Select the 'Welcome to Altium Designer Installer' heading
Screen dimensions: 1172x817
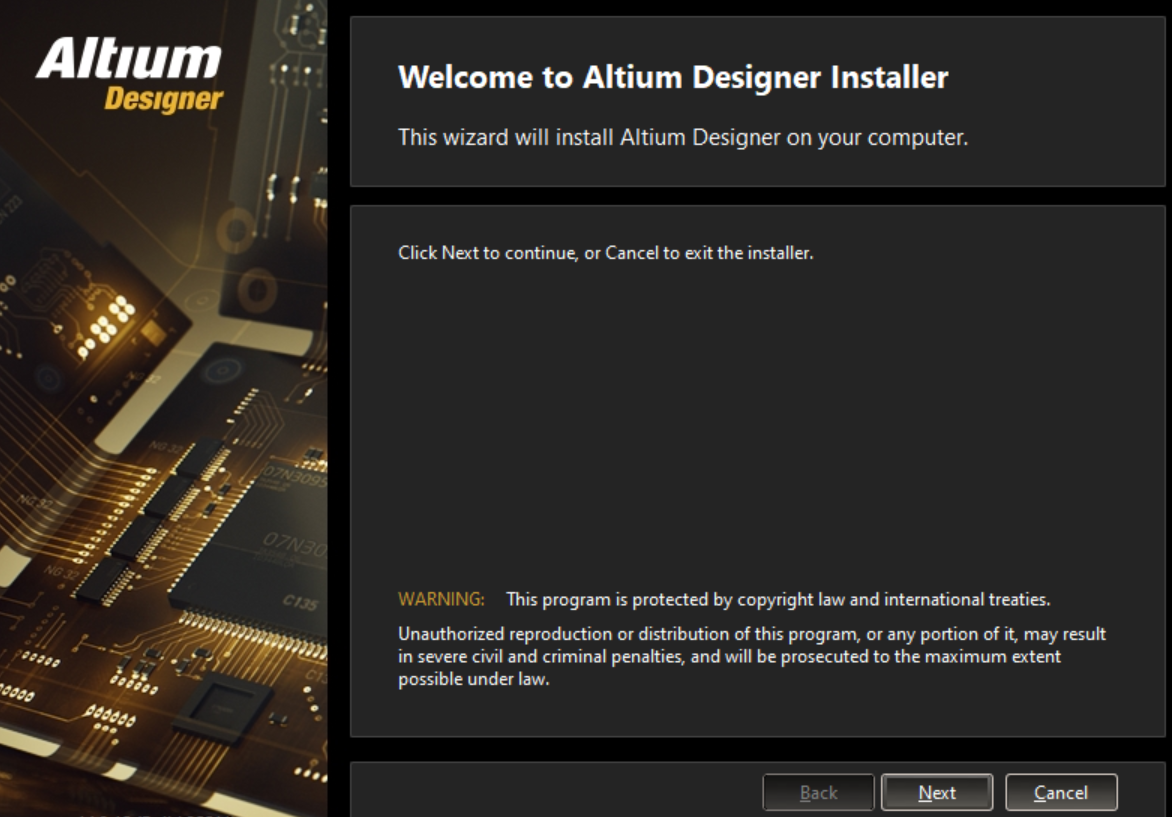[x=673, y=77]
